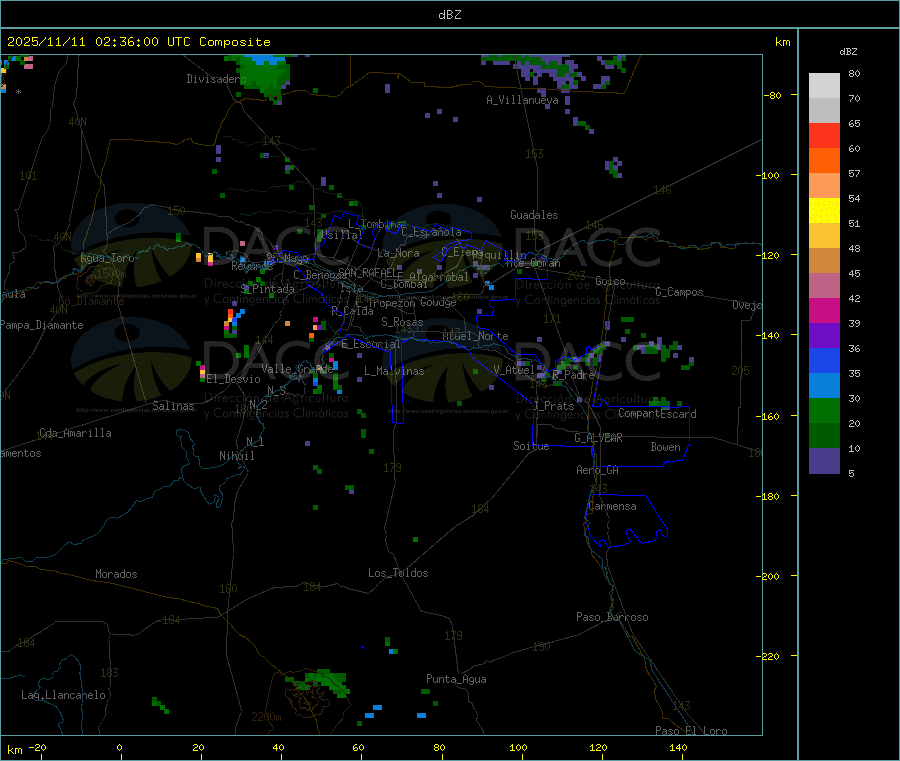
Task: Click the Los_Toldos label
Action: point(398,573)
